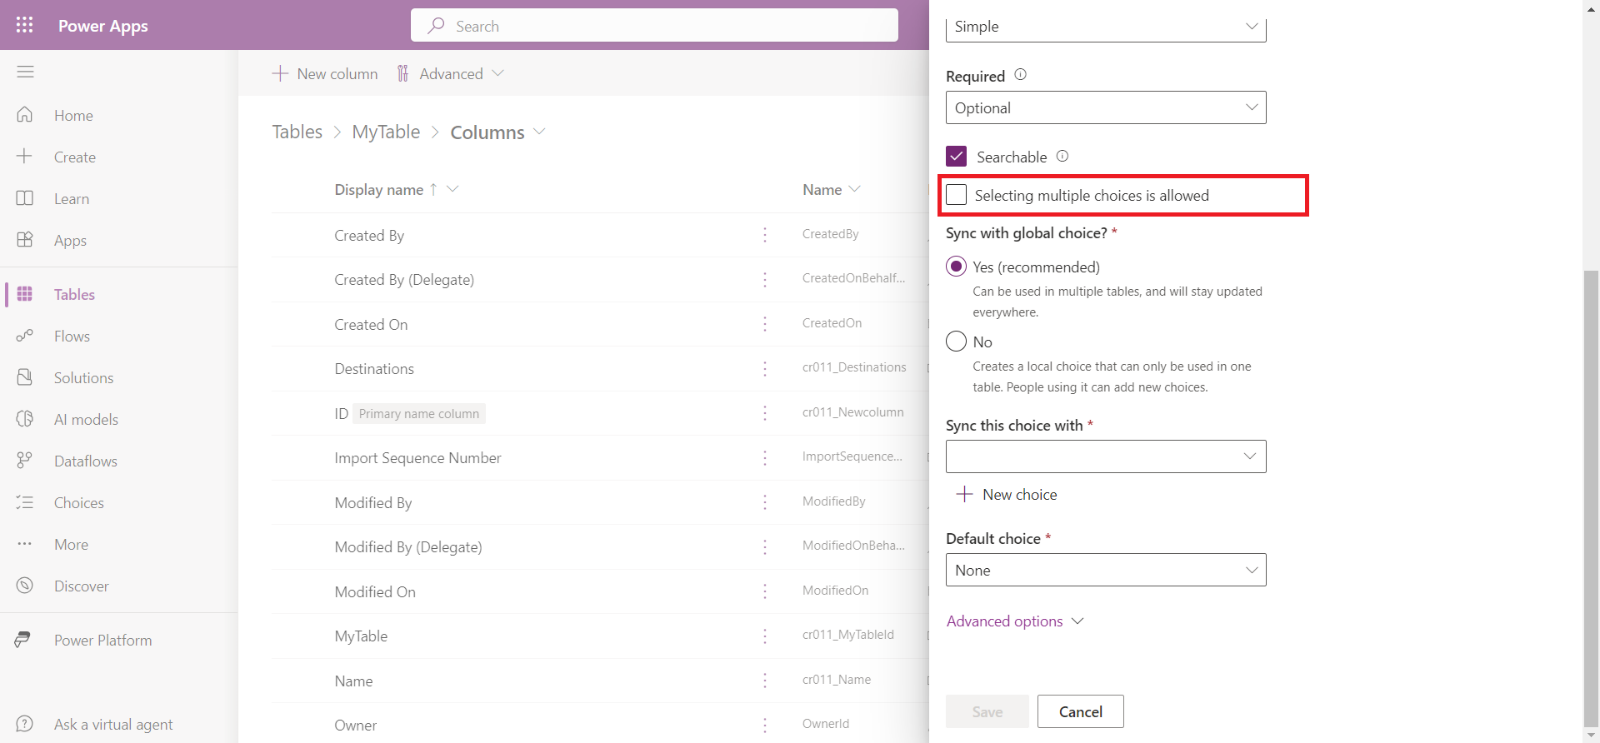The image size is (1600, 743).
Task: Click the More ellipsis icon
Action: pos(25,544)
